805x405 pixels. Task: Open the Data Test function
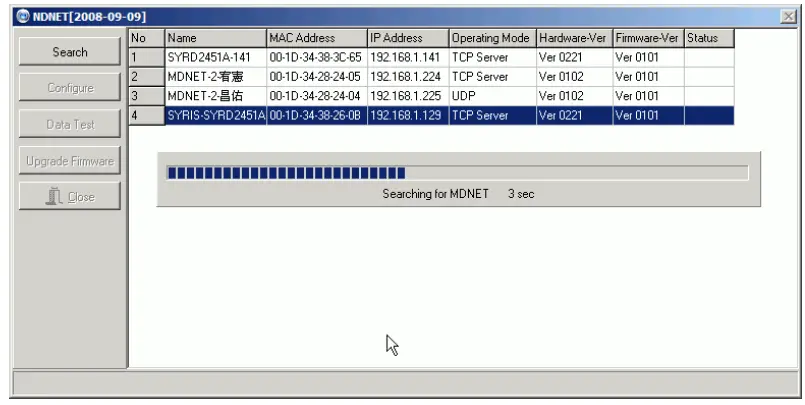click(x=70, y=124)
